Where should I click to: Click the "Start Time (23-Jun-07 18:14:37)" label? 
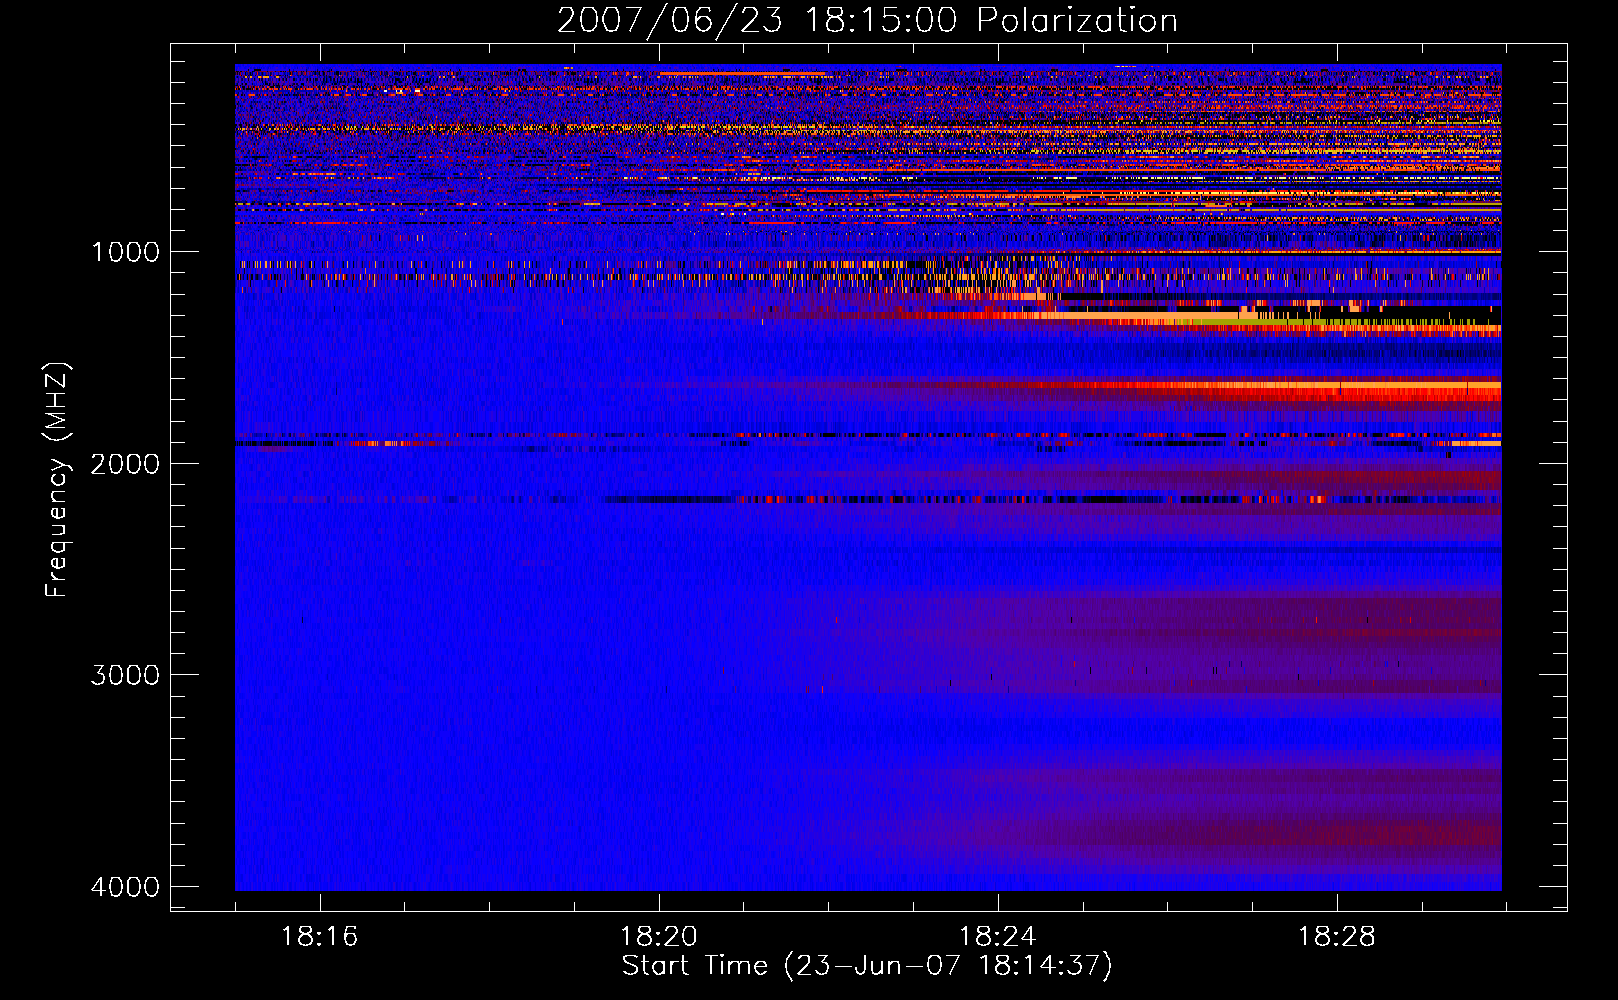(x=867, y=965)
